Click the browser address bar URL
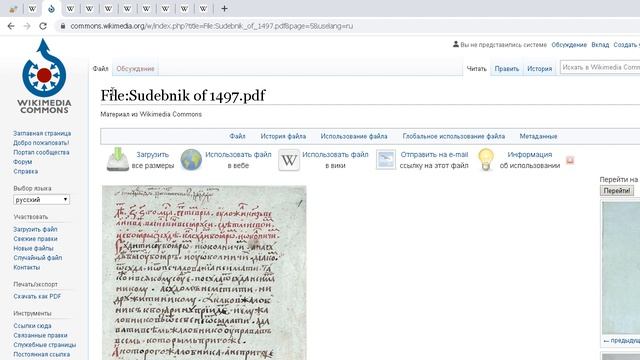 tap(211, 26)
